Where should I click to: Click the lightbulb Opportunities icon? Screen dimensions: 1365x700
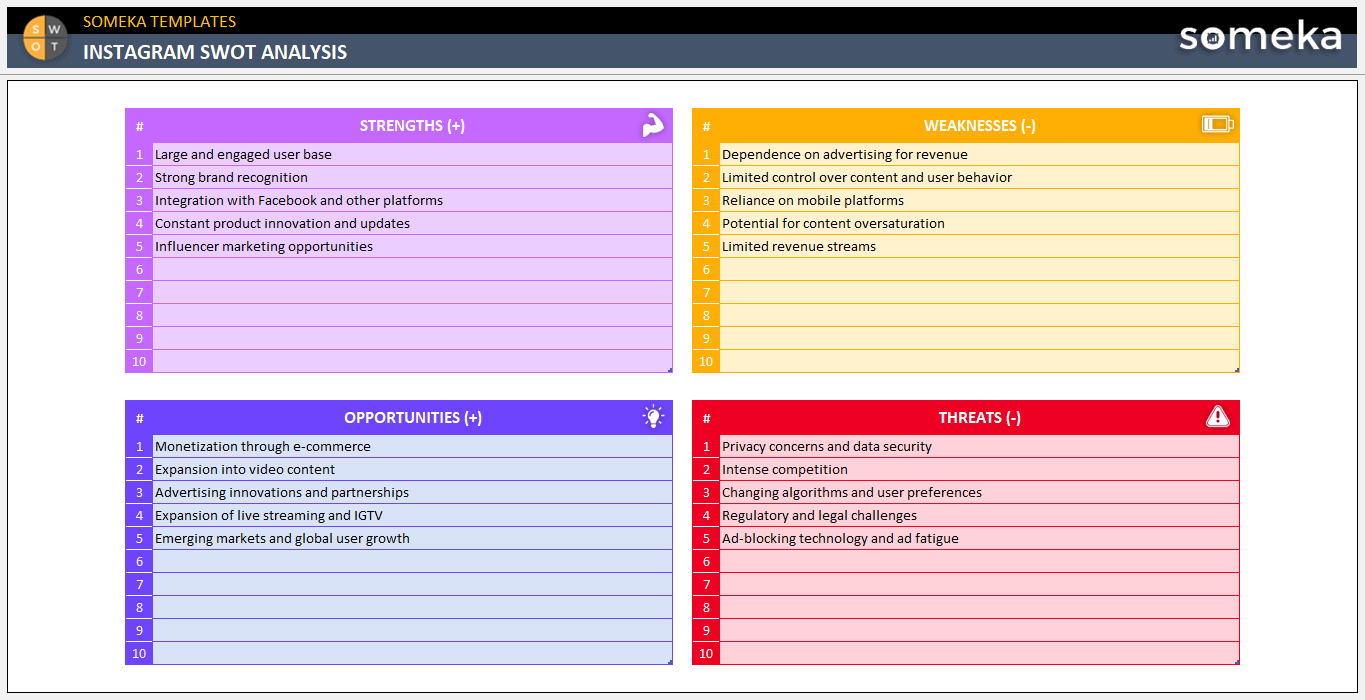coord(653,417)
